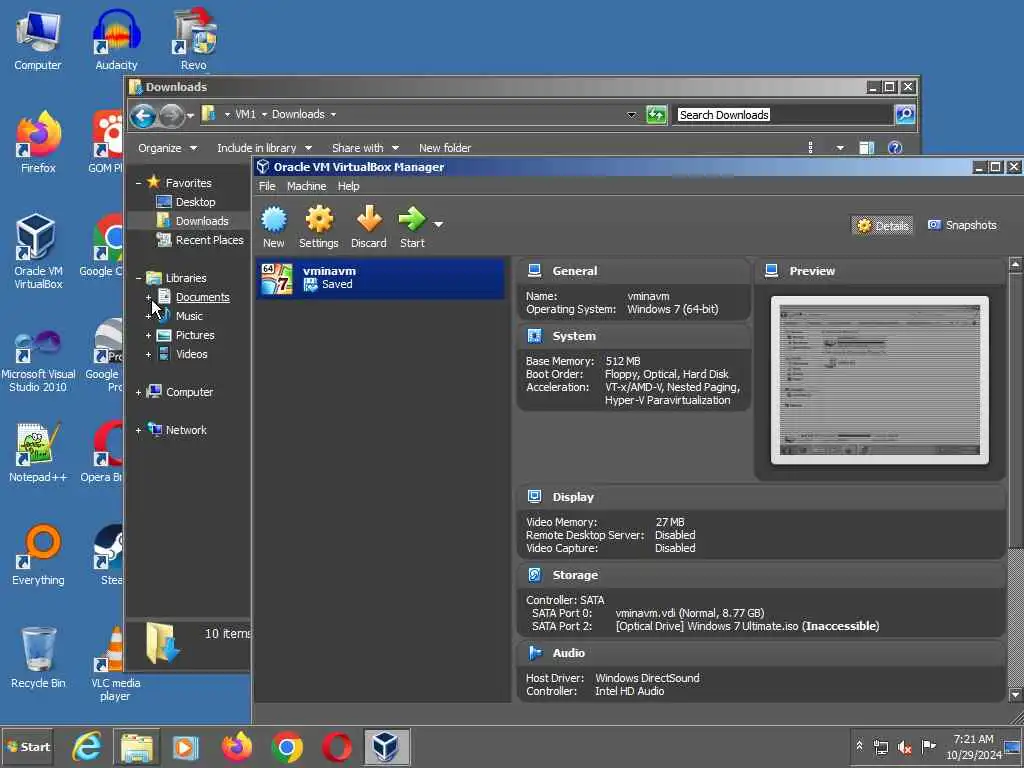Click the Refresh button in Downloads window
The width and height of the screenshot is (1024, 768).
point(656,115)
